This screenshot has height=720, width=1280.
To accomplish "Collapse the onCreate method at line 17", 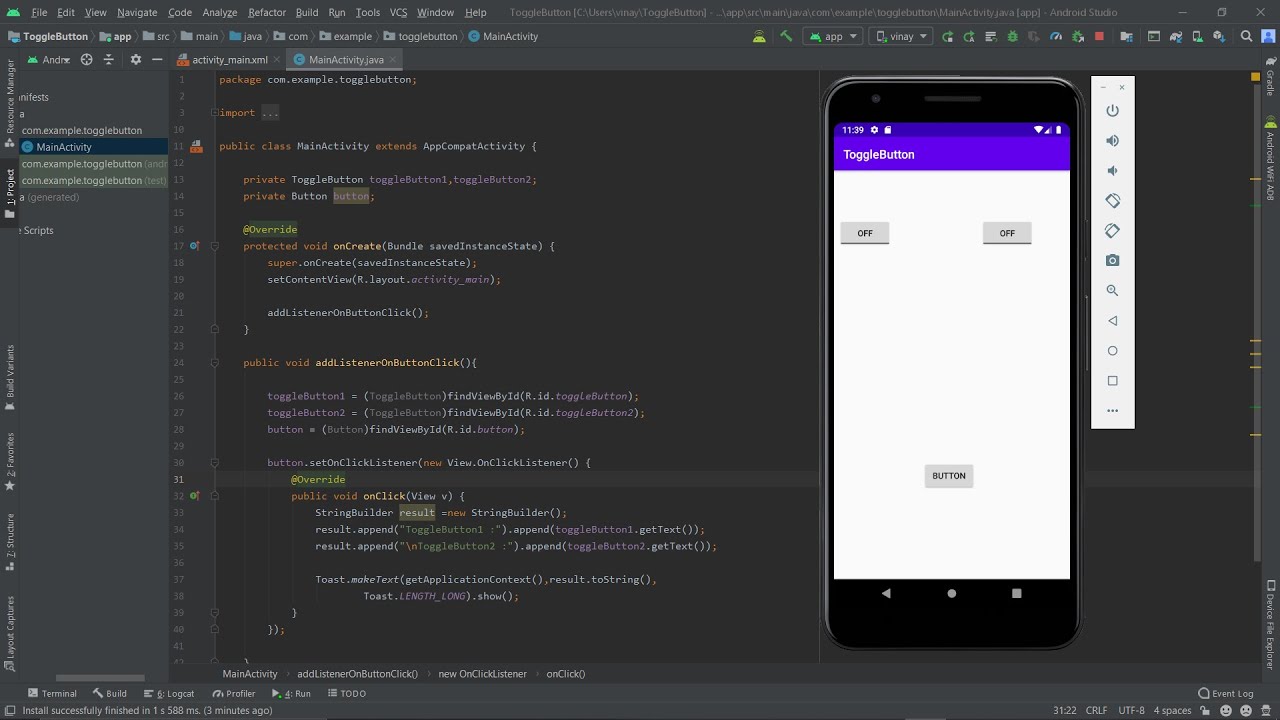I will [x=214, y=246].
